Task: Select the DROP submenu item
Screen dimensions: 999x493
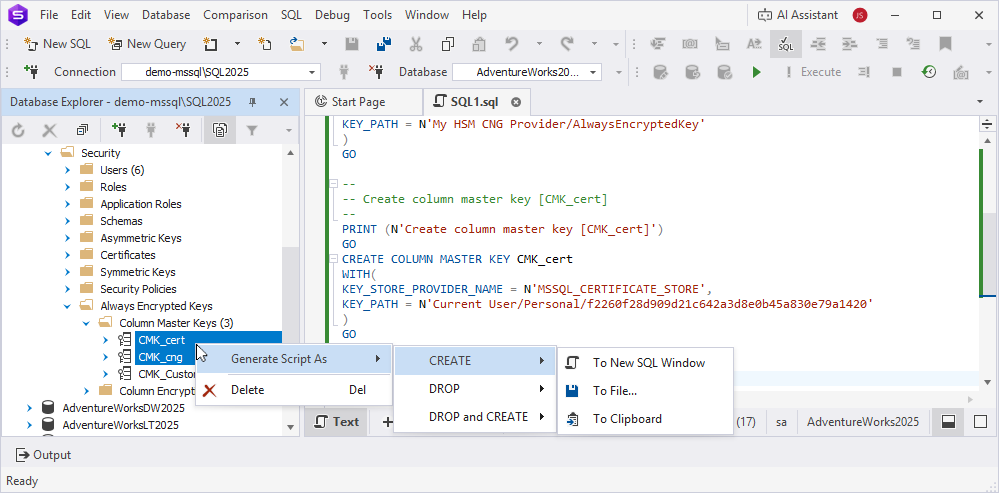Action: coord(475,389)
